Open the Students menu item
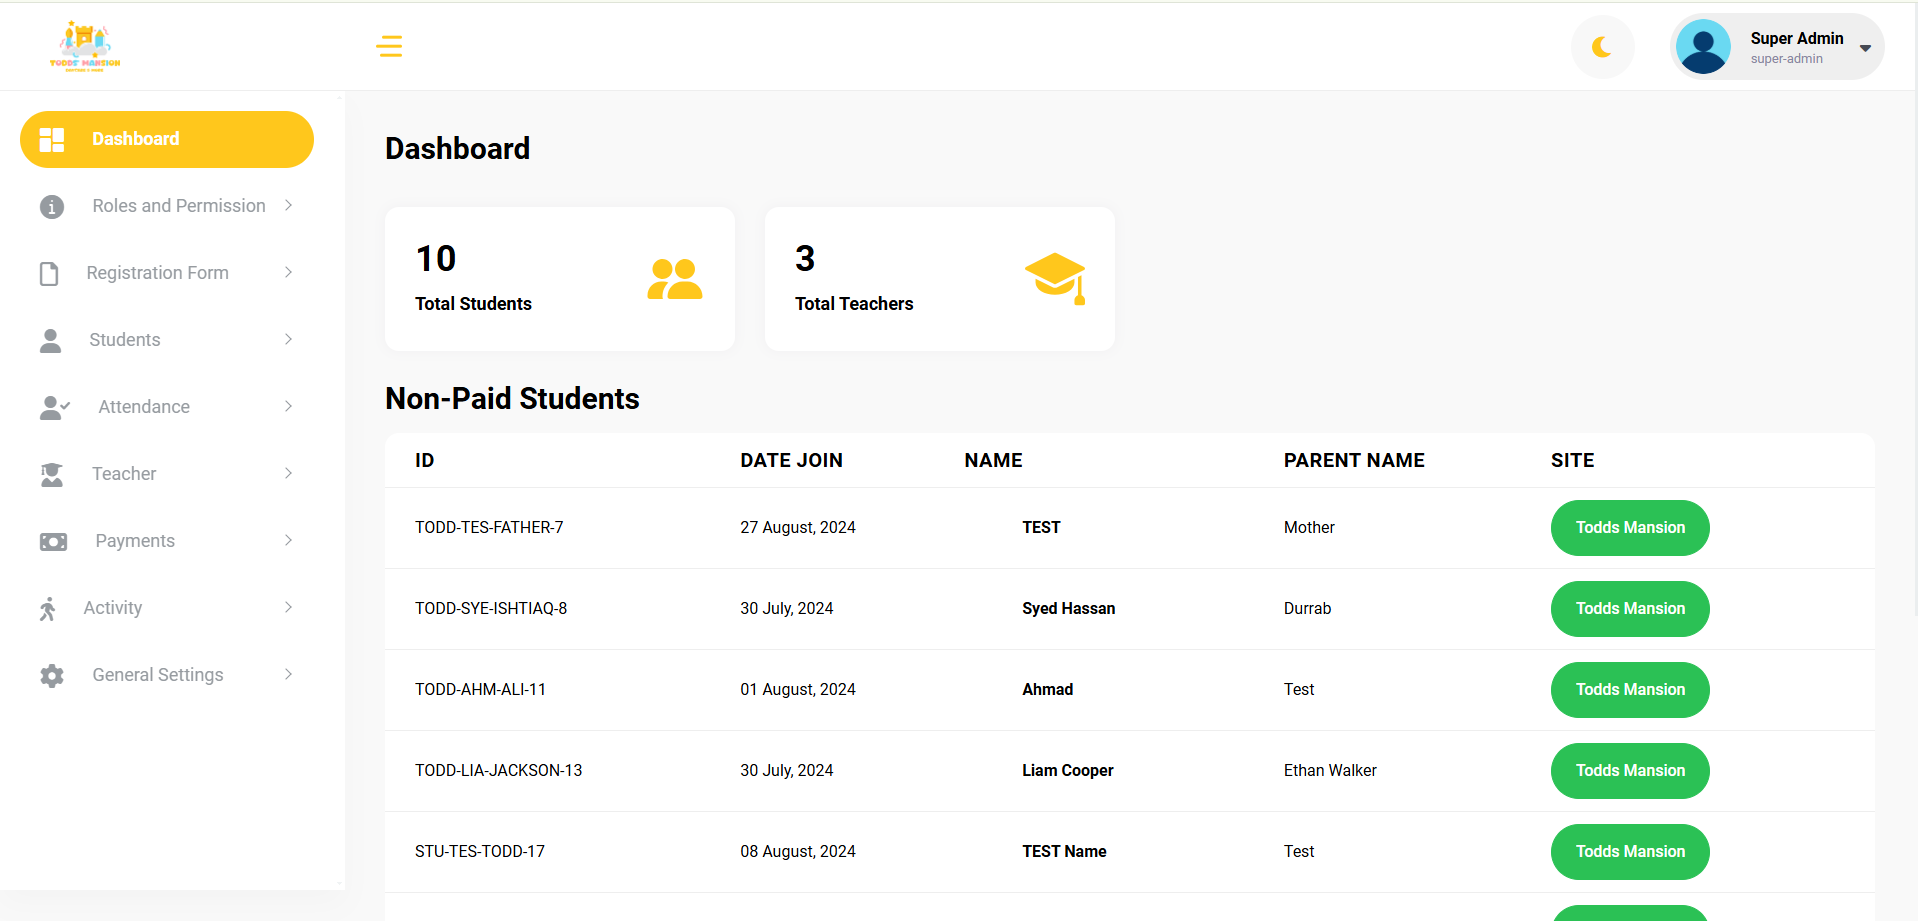Screen dimensions: 1918x921 pos(125,340)
